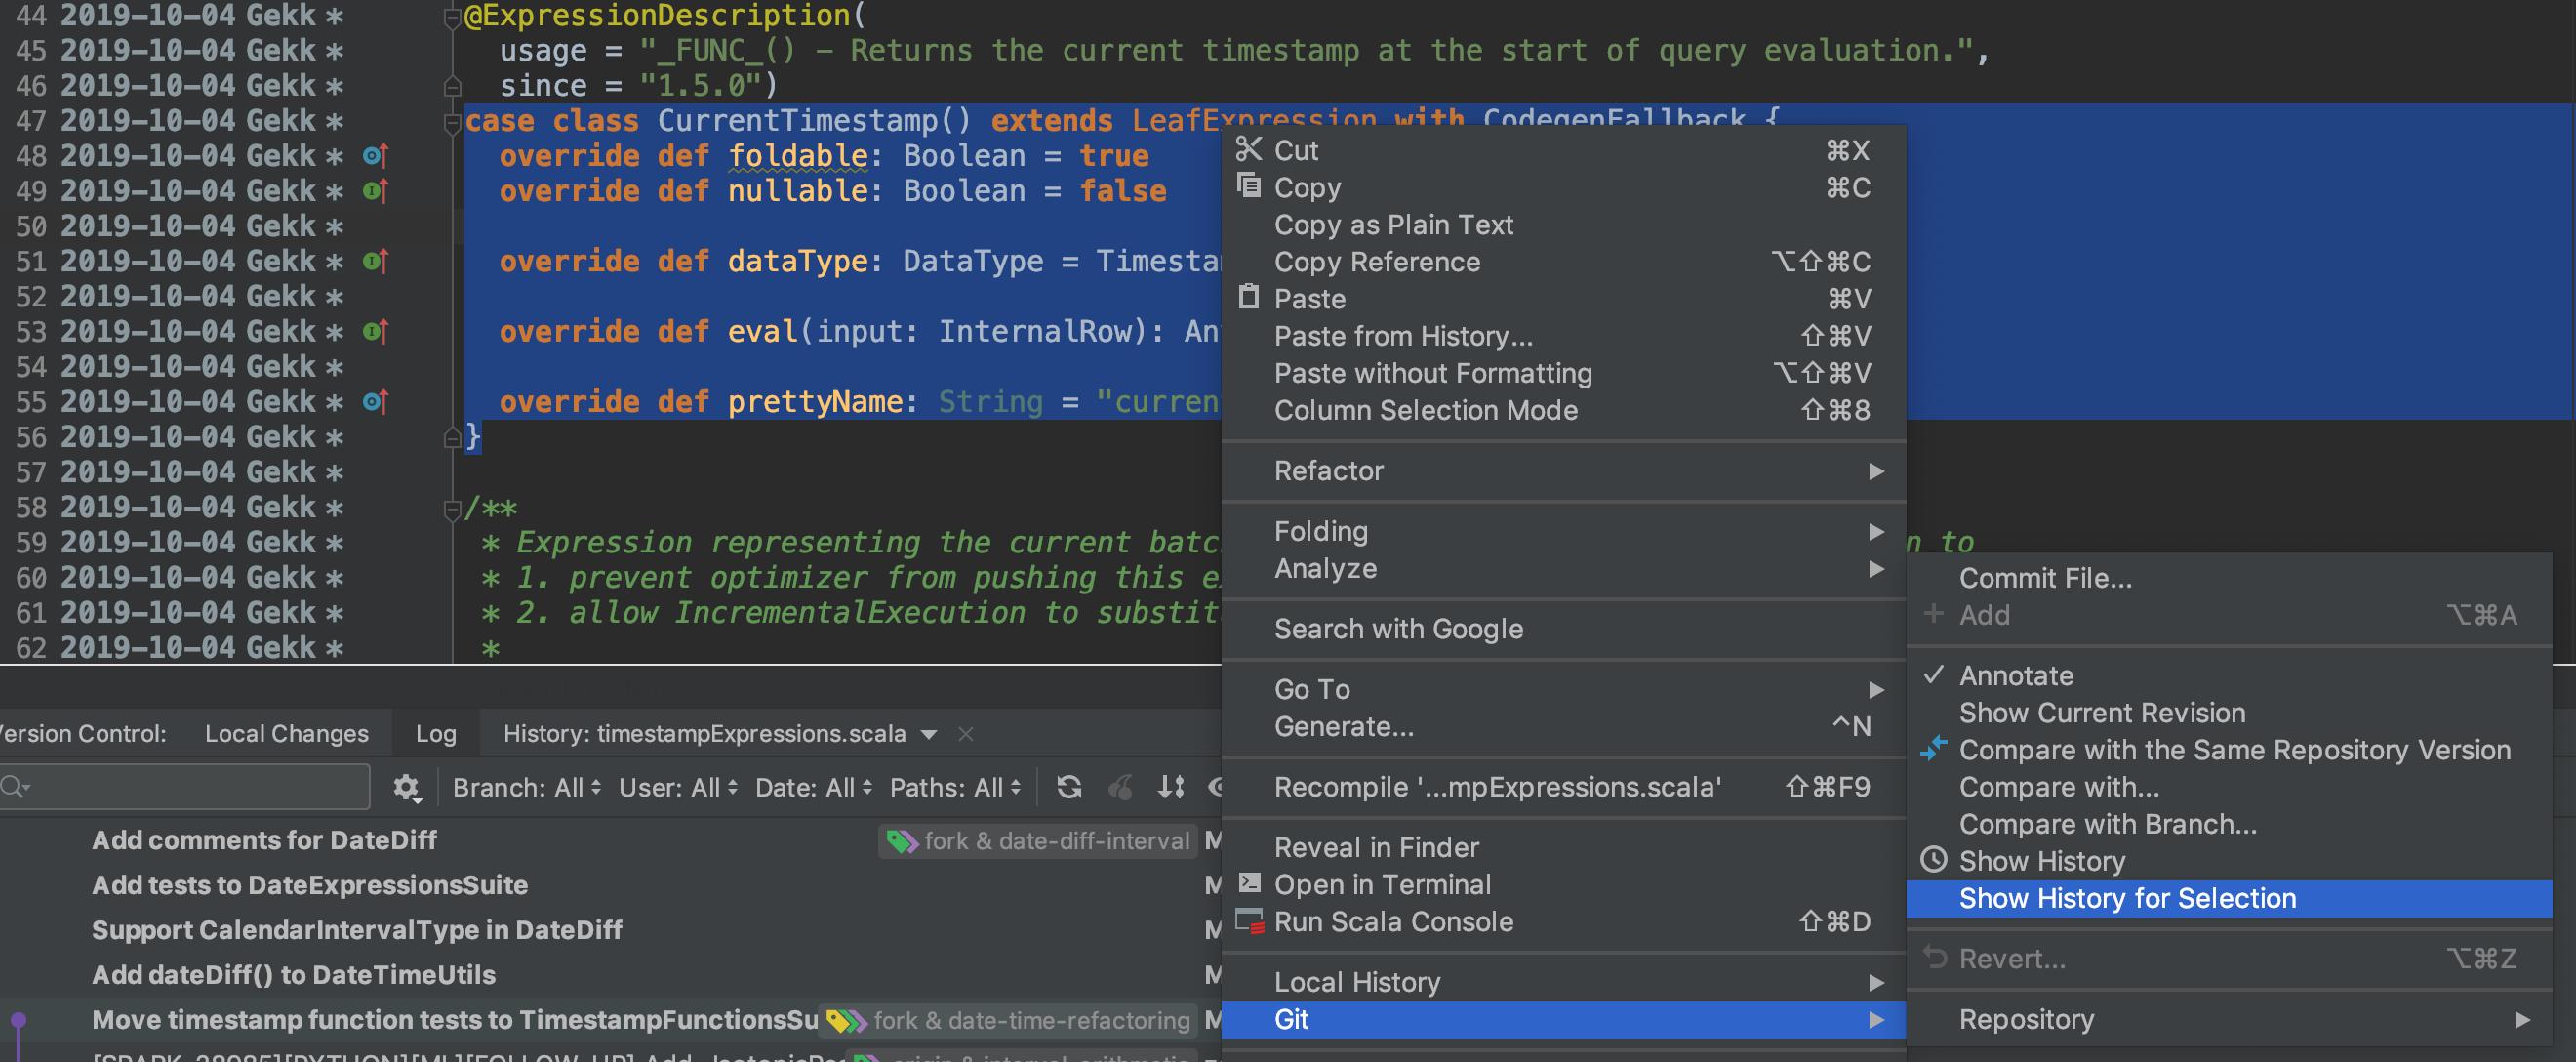The width and height of the screenshot is (2576, 1062).
Task: Click Compare with Branch... menu entry
Action: pyautogui.click(x=2107, y=824)
